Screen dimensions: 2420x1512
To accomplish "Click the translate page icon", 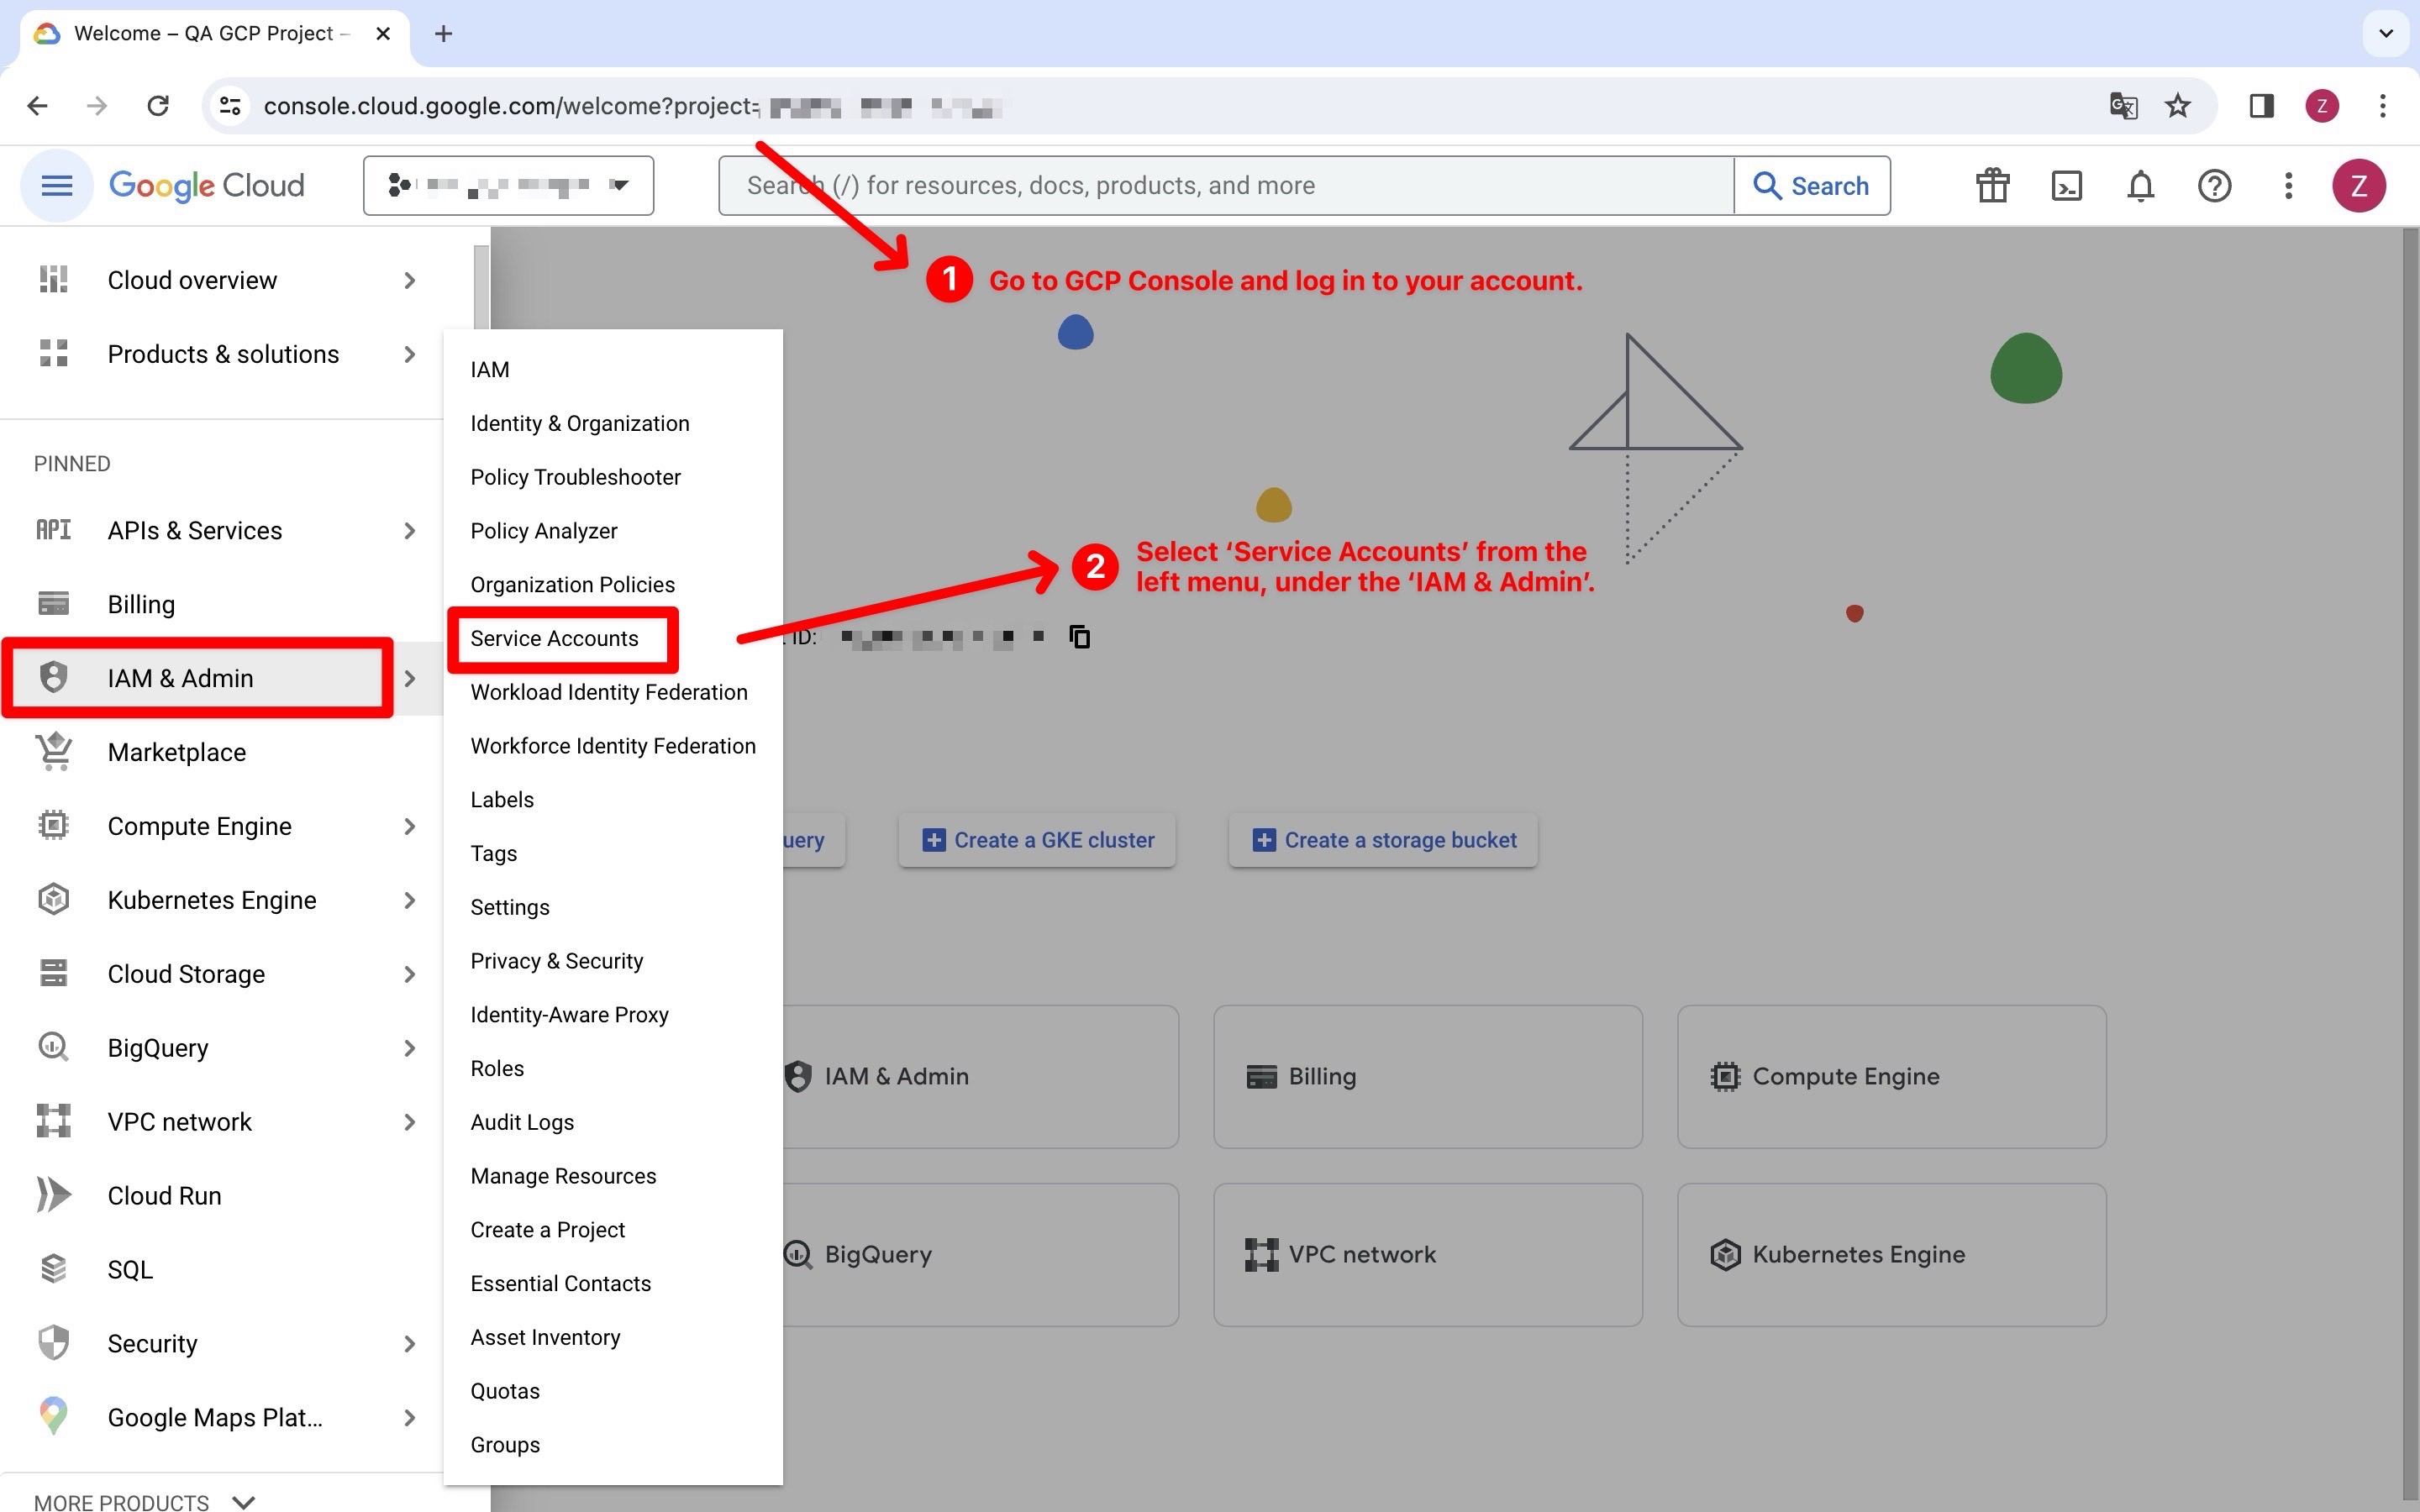I will point(2123,105).
